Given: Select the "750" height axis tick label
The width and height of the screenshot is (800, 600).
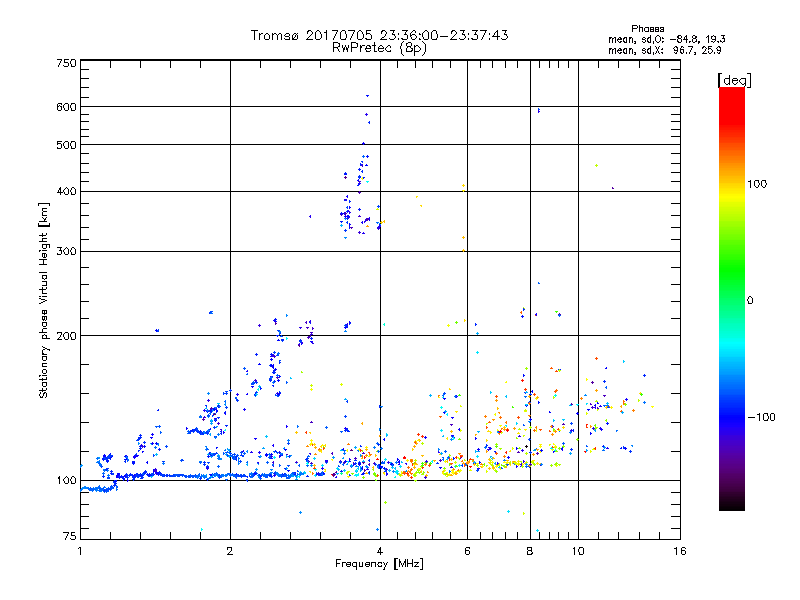Looking at the screenshot, I should 67,63.
